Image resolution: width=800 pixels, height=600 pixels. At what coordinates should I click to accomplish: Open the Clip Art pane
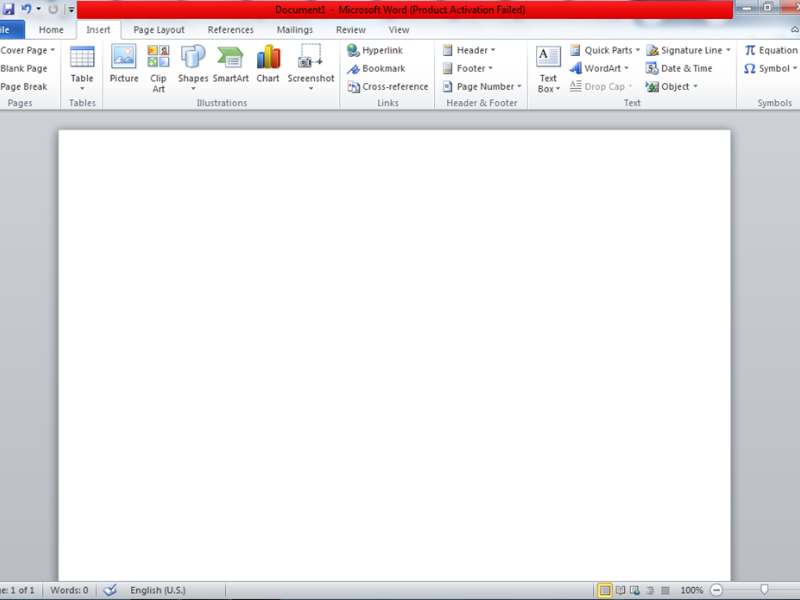pyautogui.click(x=158, y=68)
